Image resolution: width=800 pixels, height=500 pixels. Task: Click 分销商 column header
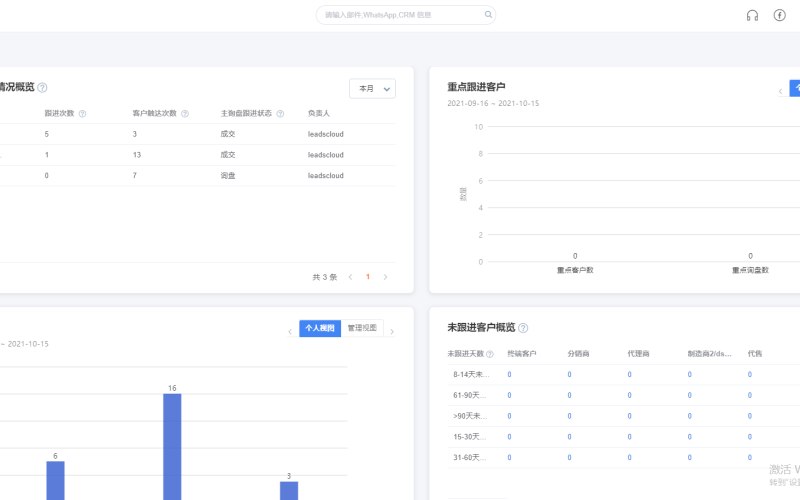coord(578,354)
